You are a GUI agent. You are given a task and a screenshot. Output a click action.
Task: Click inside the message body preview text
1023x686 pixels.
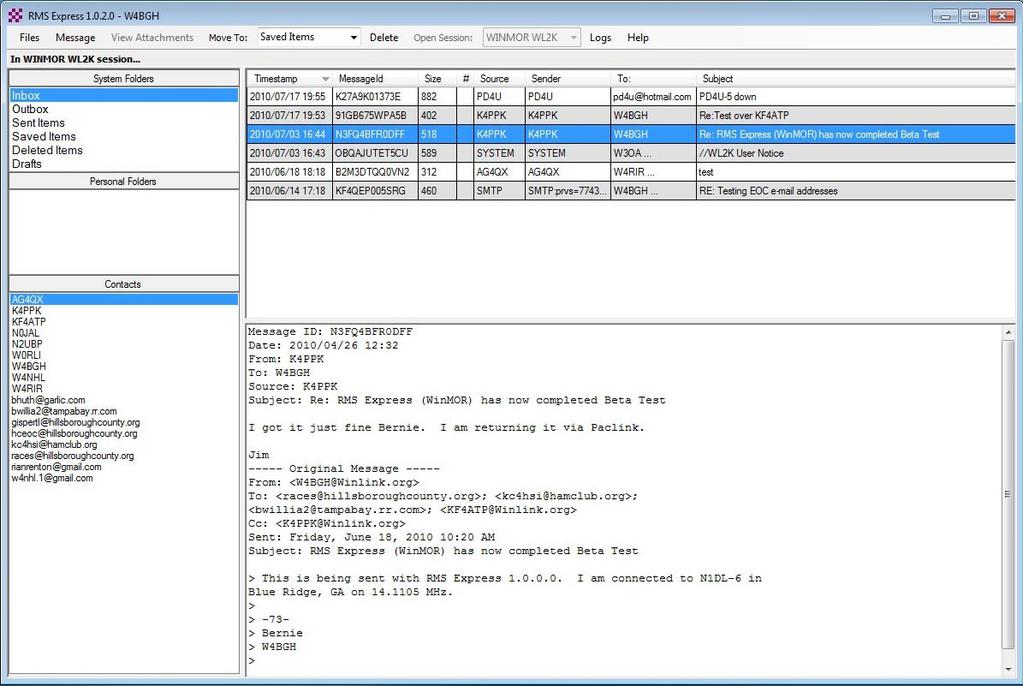pos(623,499)
